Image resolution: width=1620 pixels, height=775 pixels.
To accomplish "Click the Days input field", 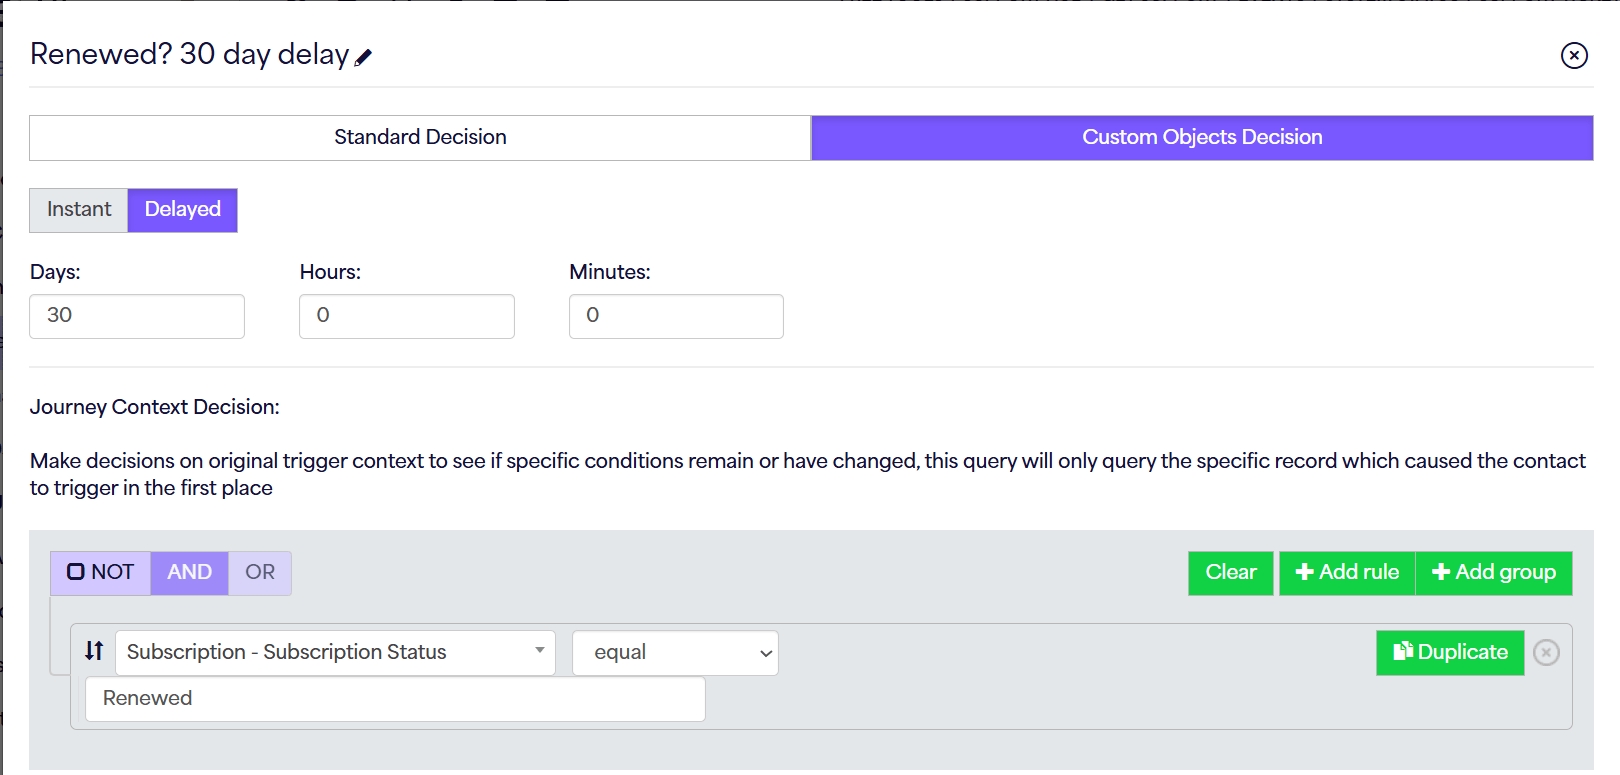I will pos(137,316).
